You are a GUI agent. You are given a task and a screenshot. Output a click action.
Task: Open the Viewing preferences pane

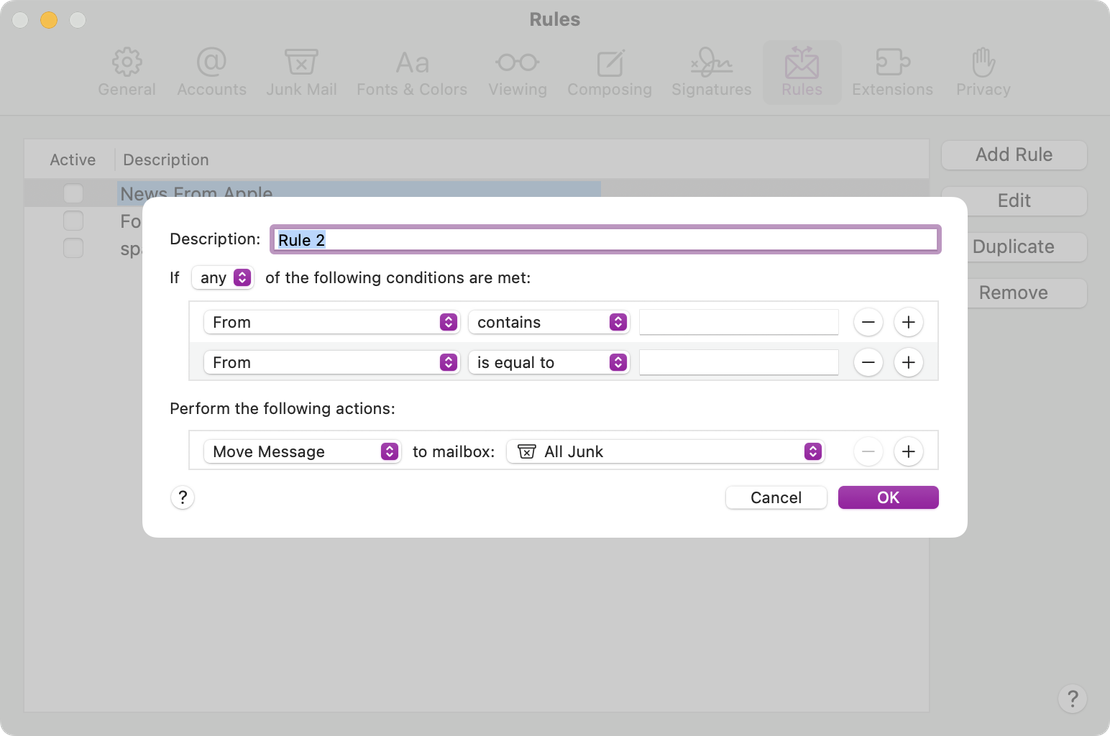click(517, 72)
